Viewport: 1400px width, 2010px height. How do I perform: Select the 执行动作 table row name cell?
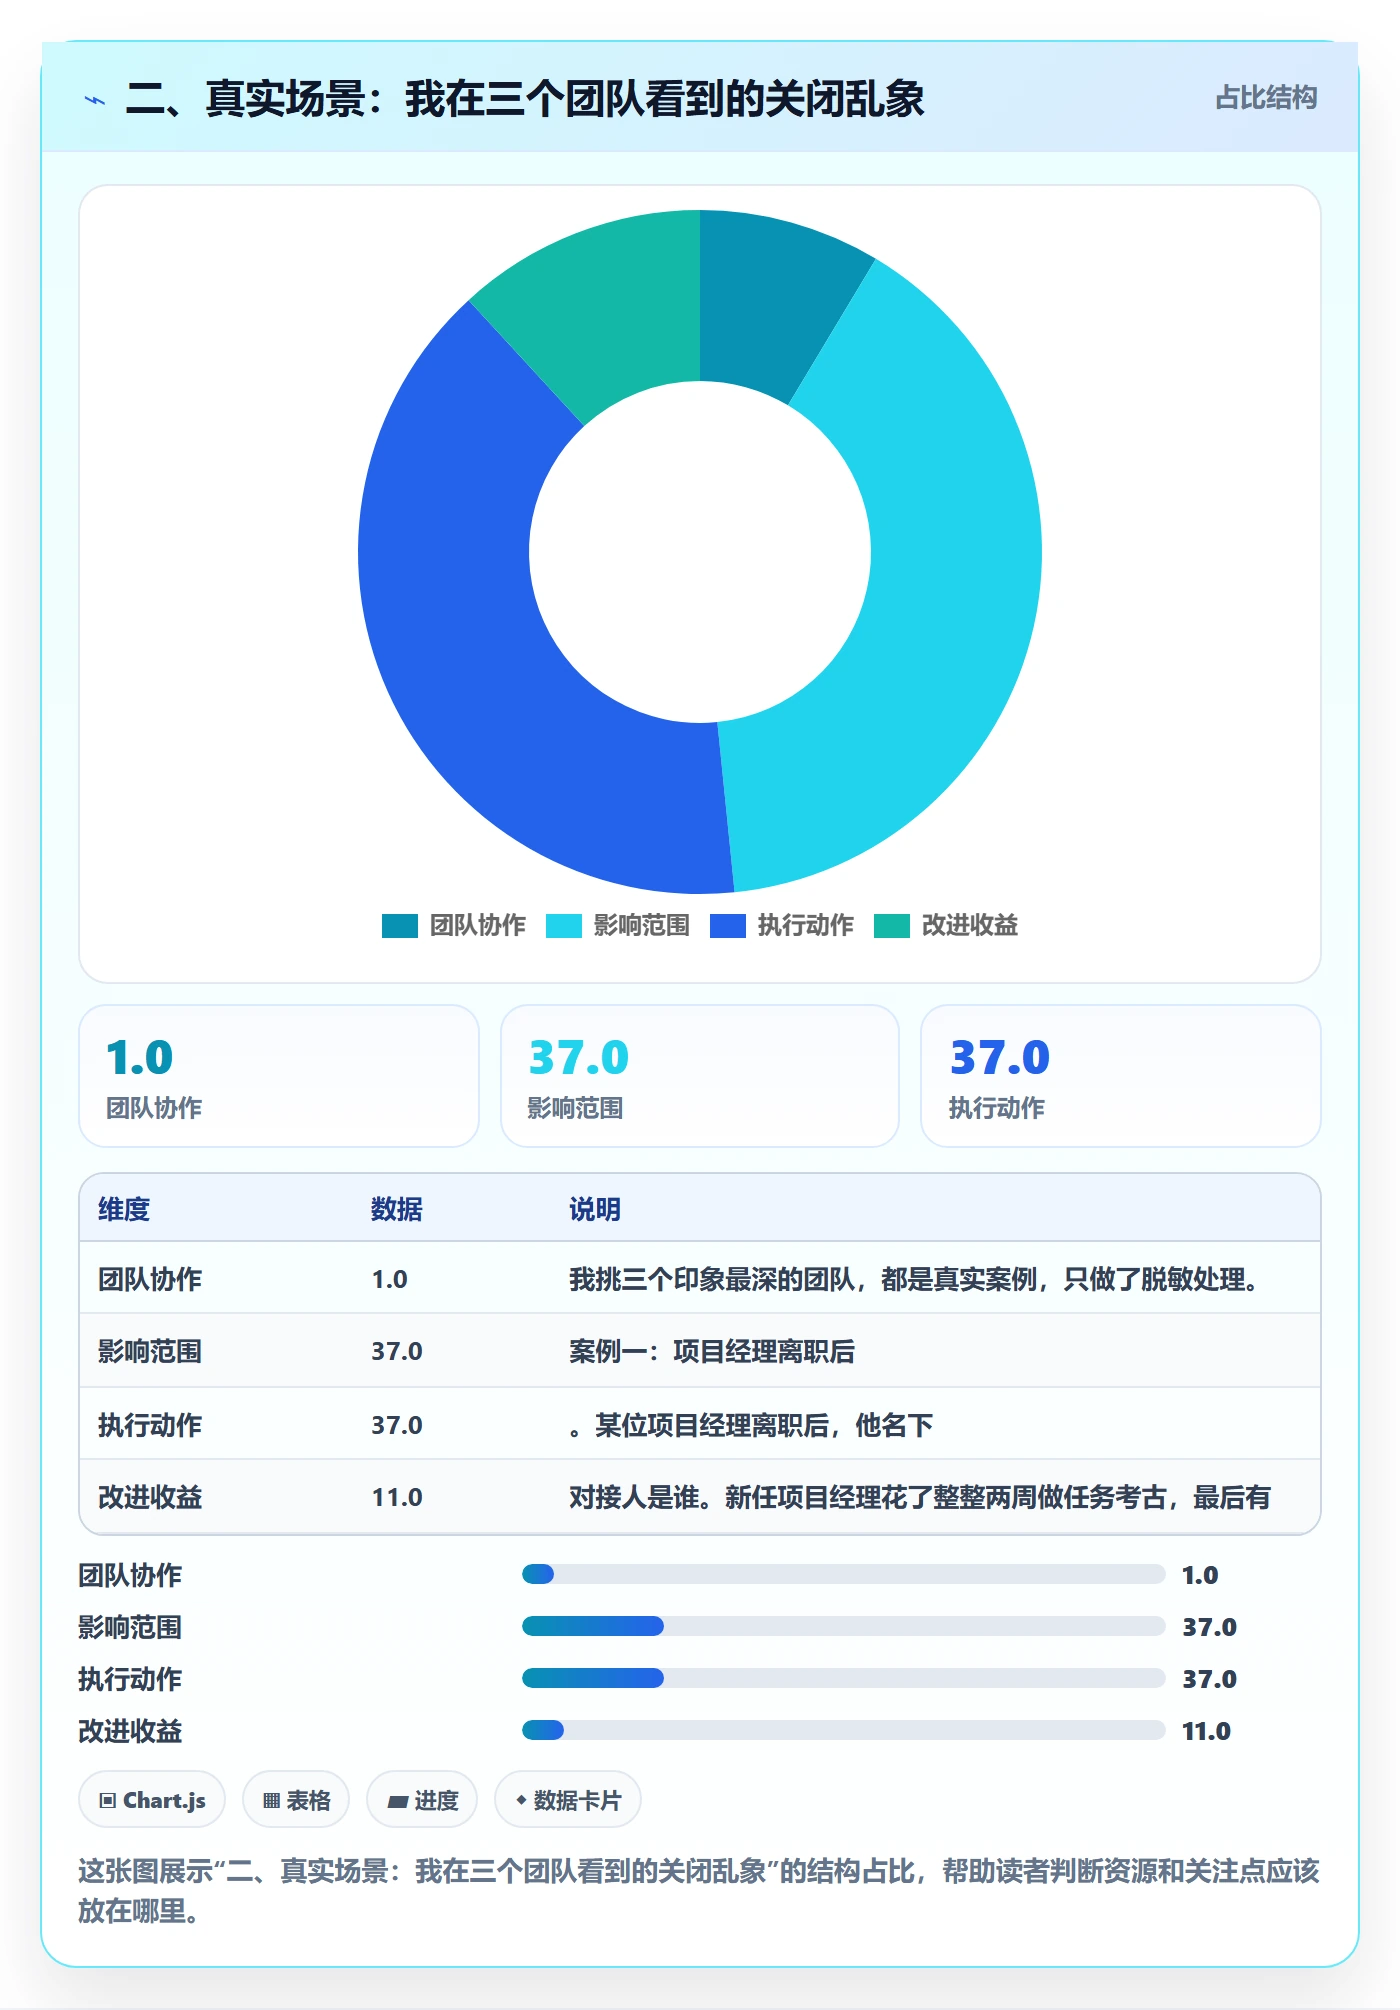(150, 1425)
